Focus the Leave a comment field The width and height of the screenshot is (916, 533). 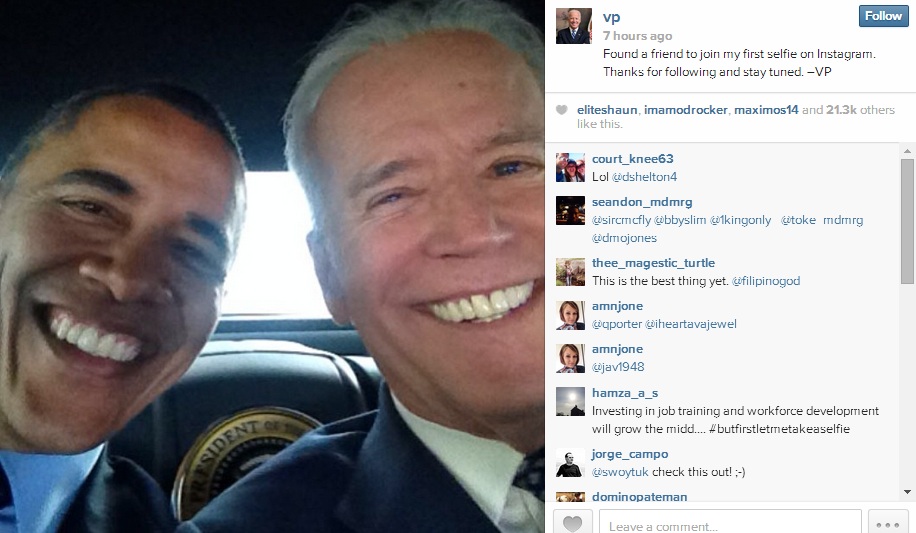[730, 524]
